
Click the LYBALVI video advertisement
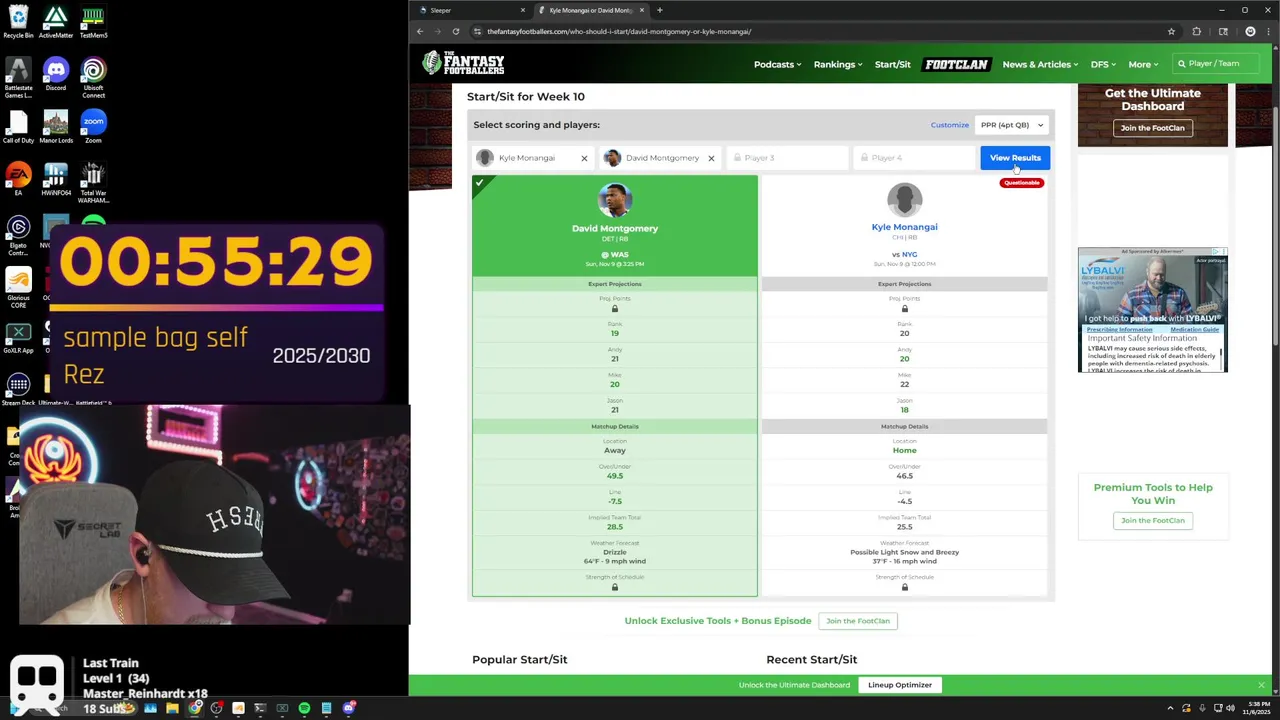[1152, 310]
